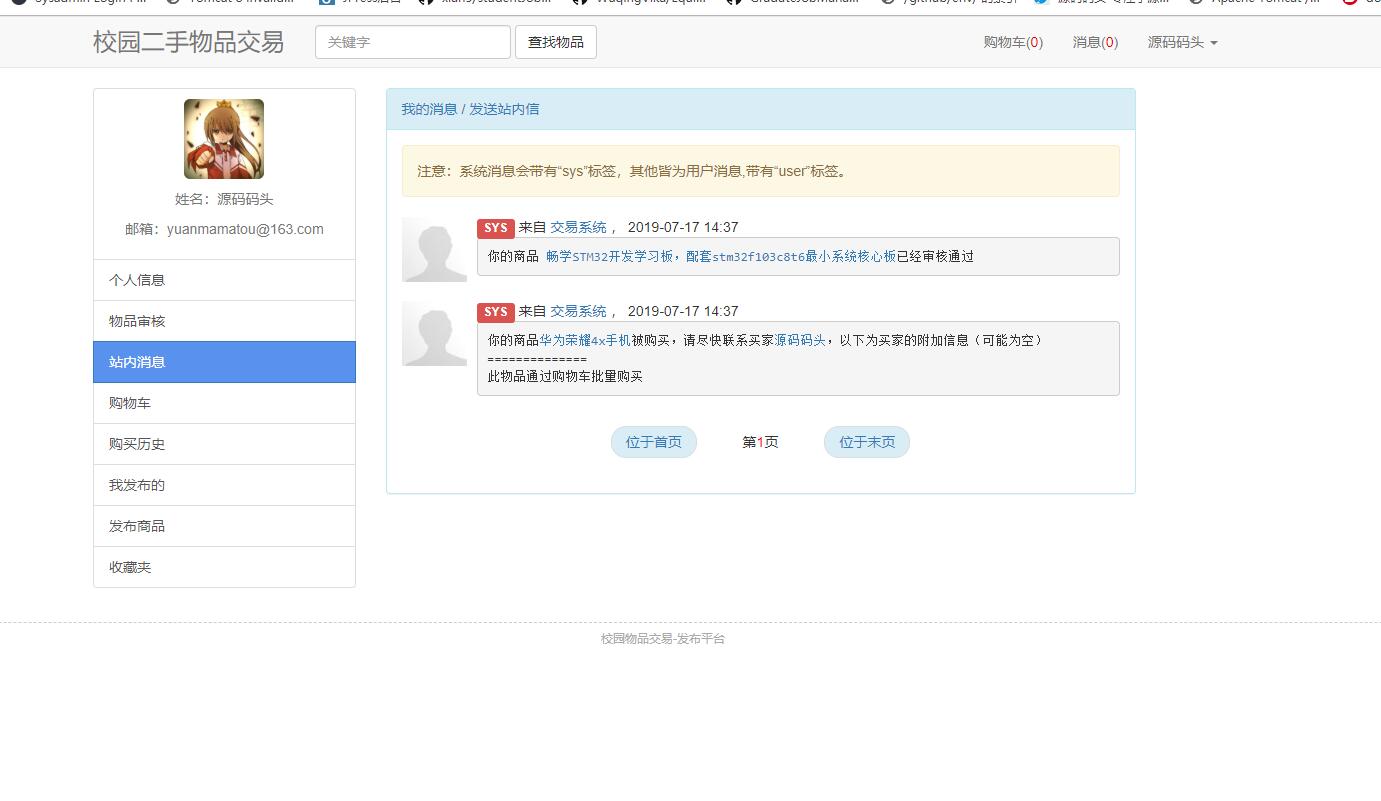Open 购物车(0) in the top navigation
Viewport: 1381px width, 801px height.
[x=1013, y=42]
